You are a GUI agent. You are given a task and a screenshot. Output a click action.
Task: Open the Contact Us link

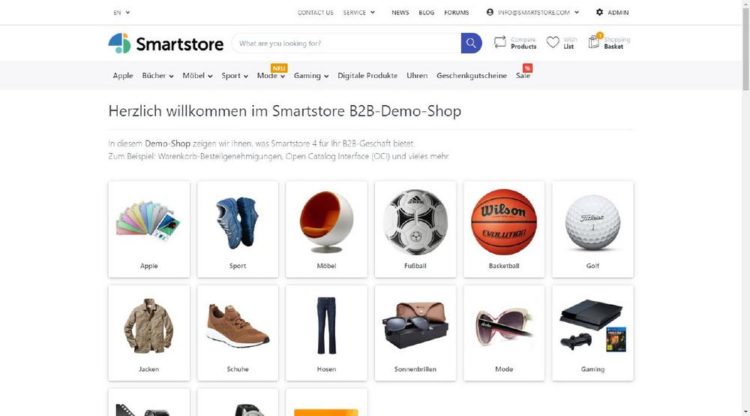pyautogui.click(x=315, y=12)
